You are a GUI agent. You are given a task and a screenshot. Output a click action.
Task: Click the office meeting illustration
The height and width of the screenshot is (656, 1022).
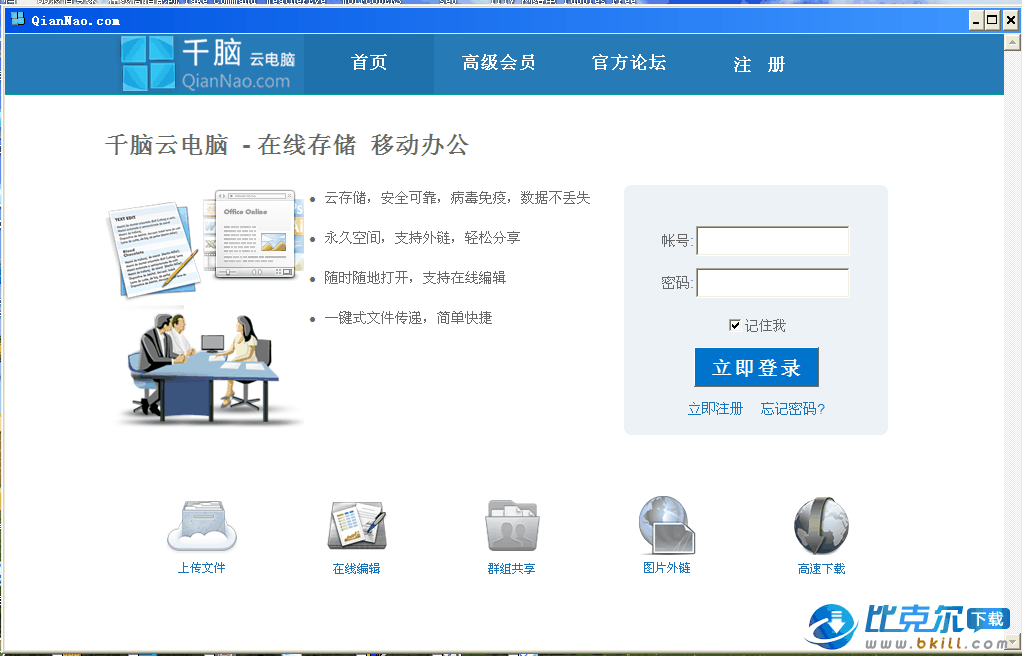tap(209, 368)
